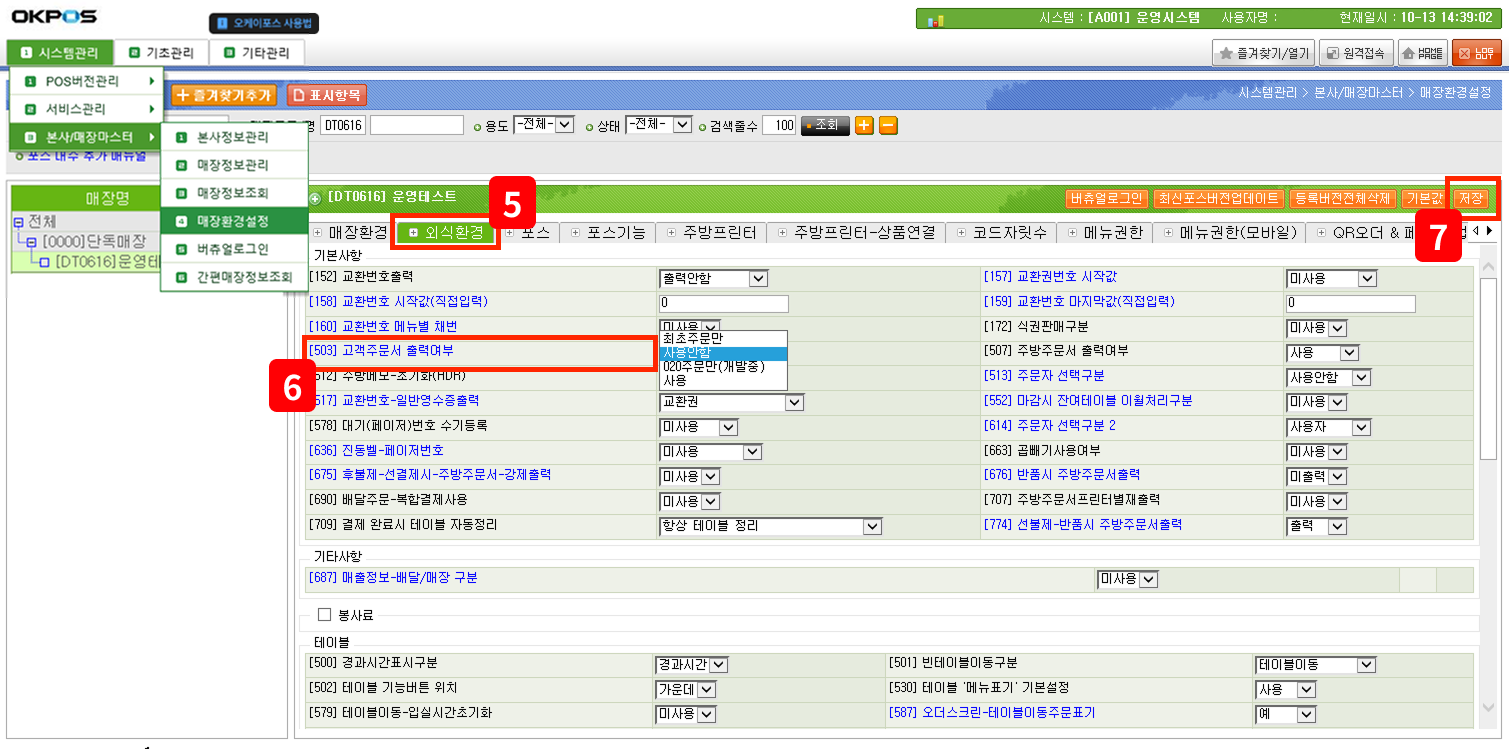Choose 매장환경설정 from the submenu
Screen dimensions: 1509x749
(233, 220)
